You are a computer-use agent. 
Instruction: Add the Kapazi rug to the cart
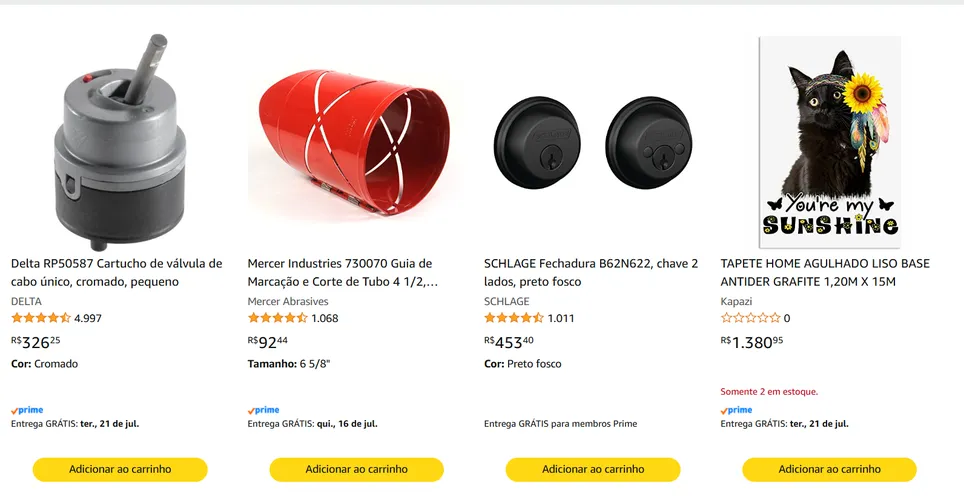click(x=829, y=469)
